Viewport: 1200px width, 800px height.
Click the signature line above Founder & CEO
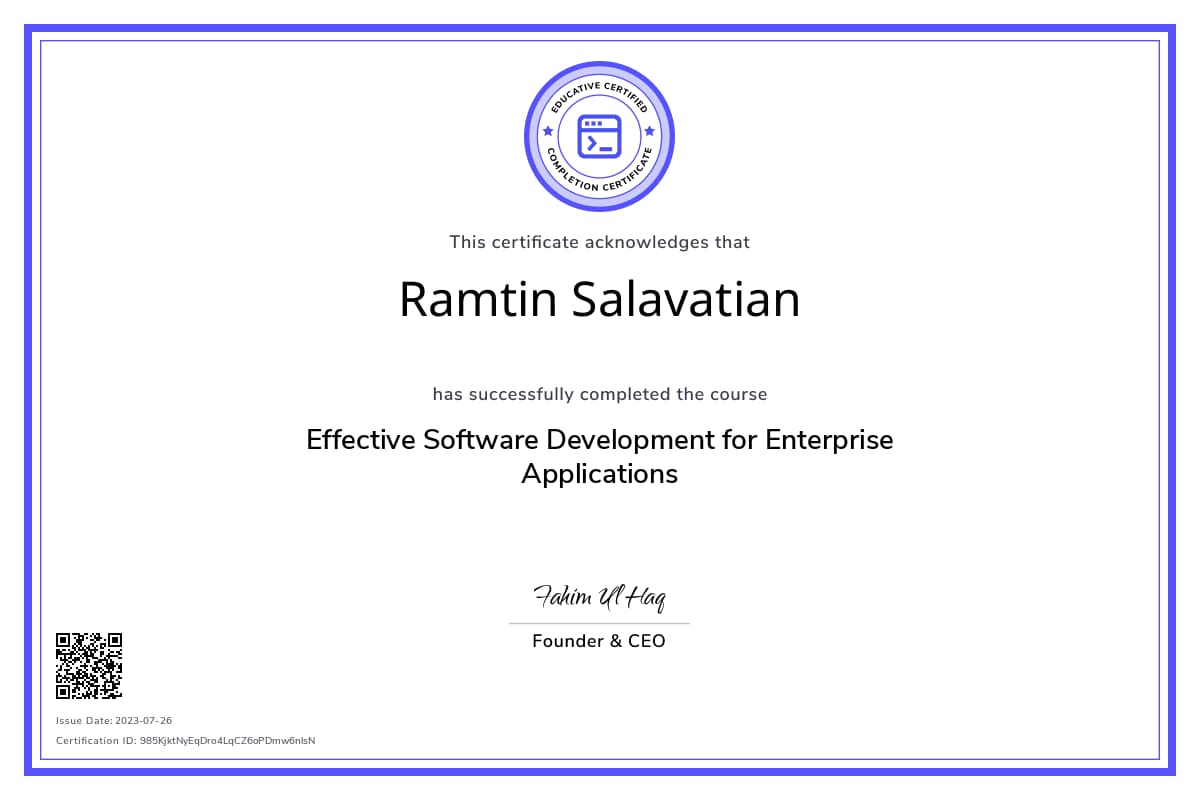599,623
